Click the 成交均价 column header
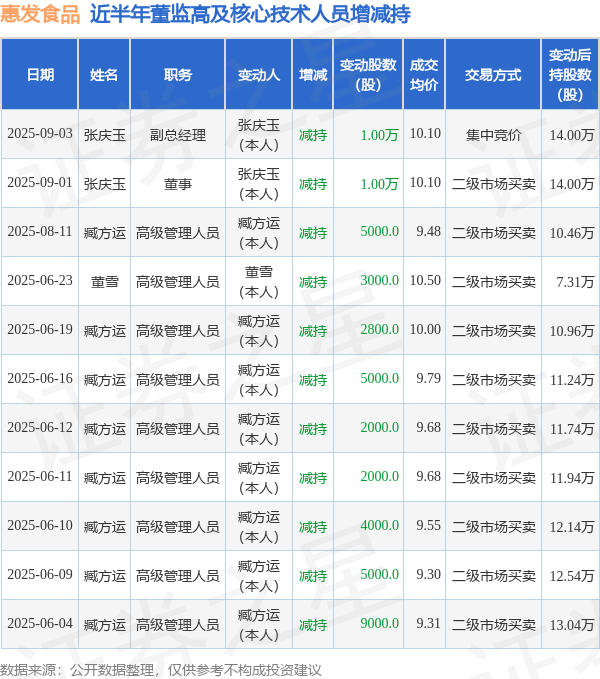This screenshot has height=679, width=600. point(424,74)
